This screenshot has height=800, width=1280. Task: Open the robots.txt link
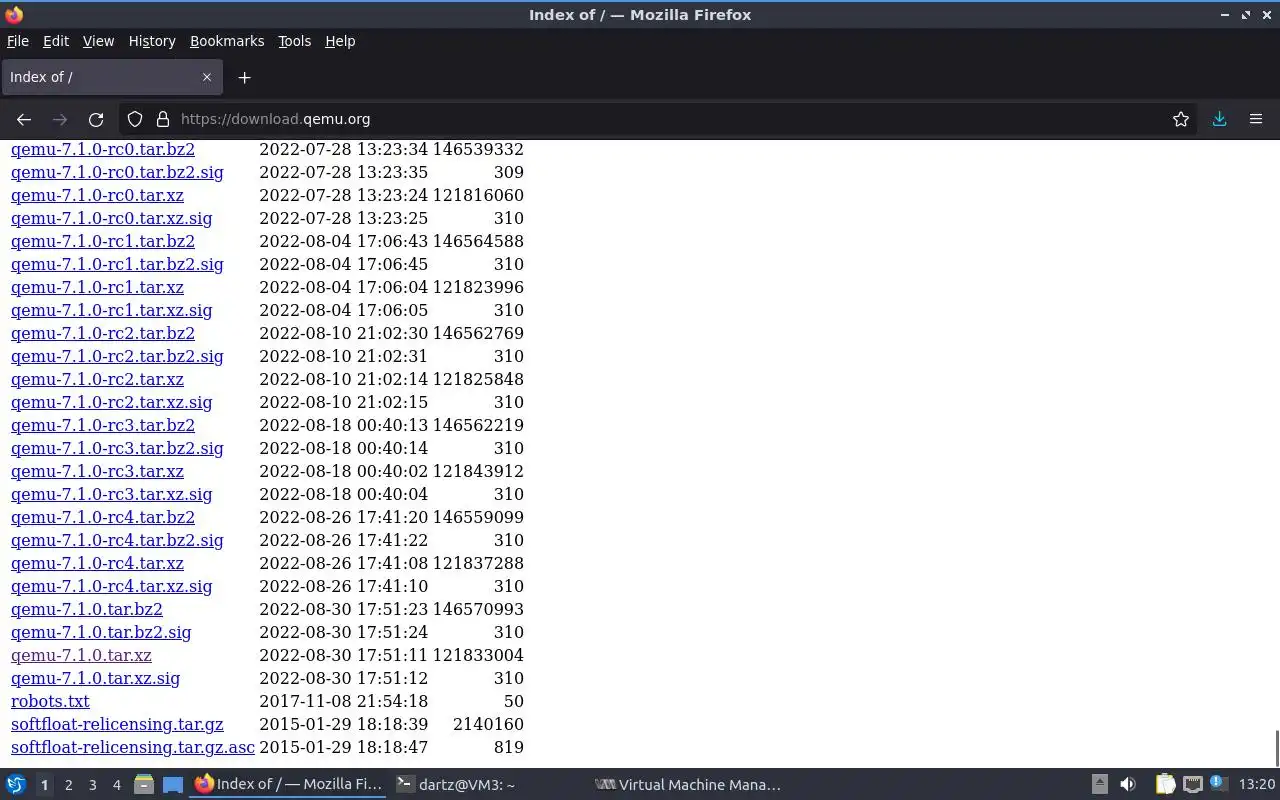pos(50,701)
